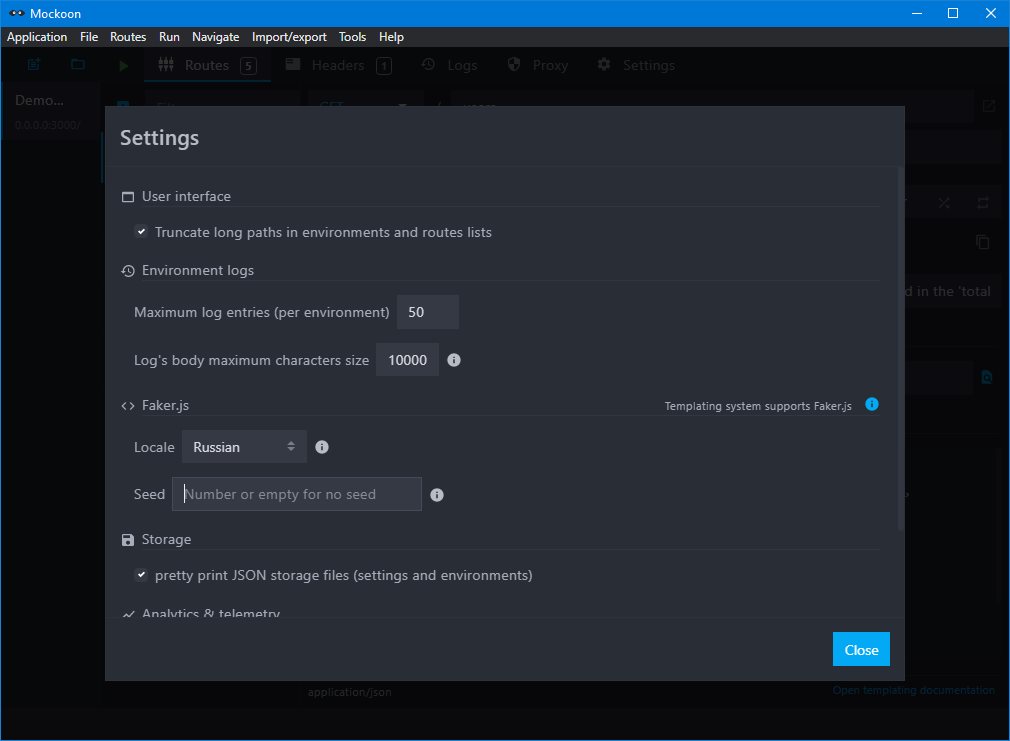Screen dimensions: 1010x741
Task: Click the Maximum log entries label
Action: tap(262, 312)
